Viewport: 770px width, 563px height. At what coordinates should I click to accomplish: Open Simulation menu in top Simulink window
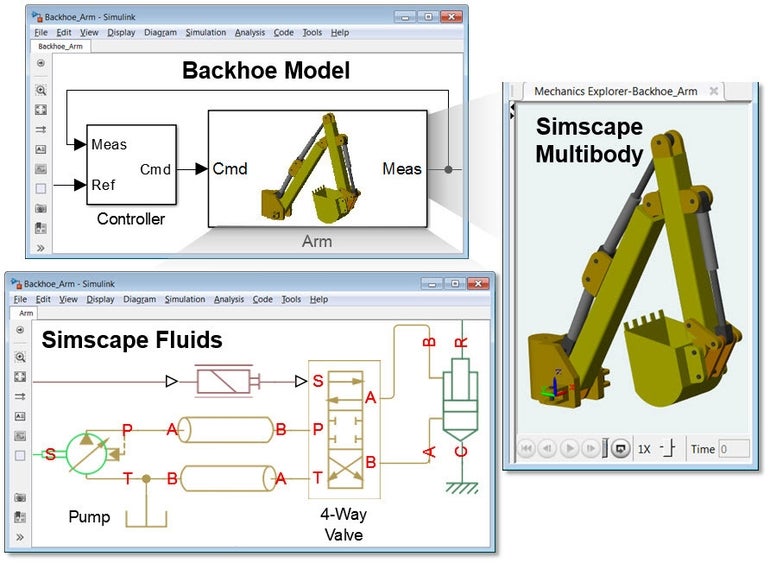pos(205,32)
